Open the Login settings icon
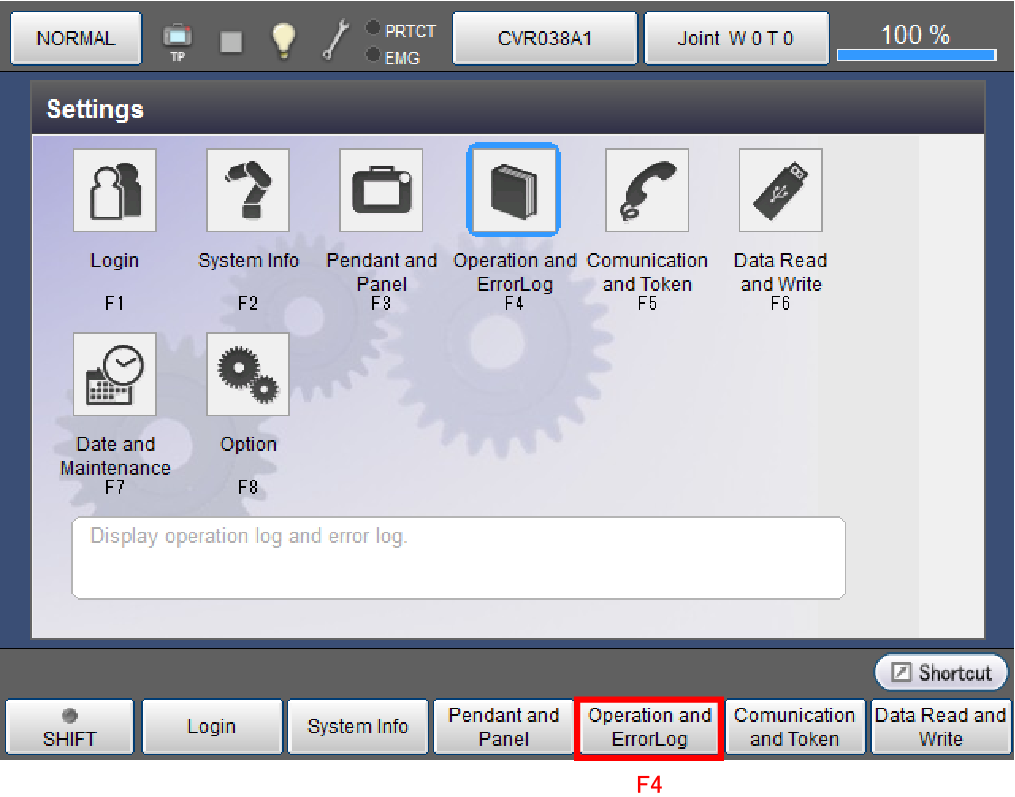Image resolution: width=1015 pixels, height=797 pixels. tap(115, 191)
